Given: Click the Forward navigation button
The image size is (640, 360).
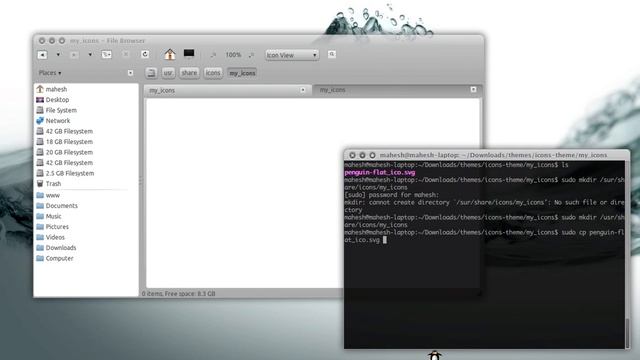Looking at the screenshot, I should pos(74,55).
